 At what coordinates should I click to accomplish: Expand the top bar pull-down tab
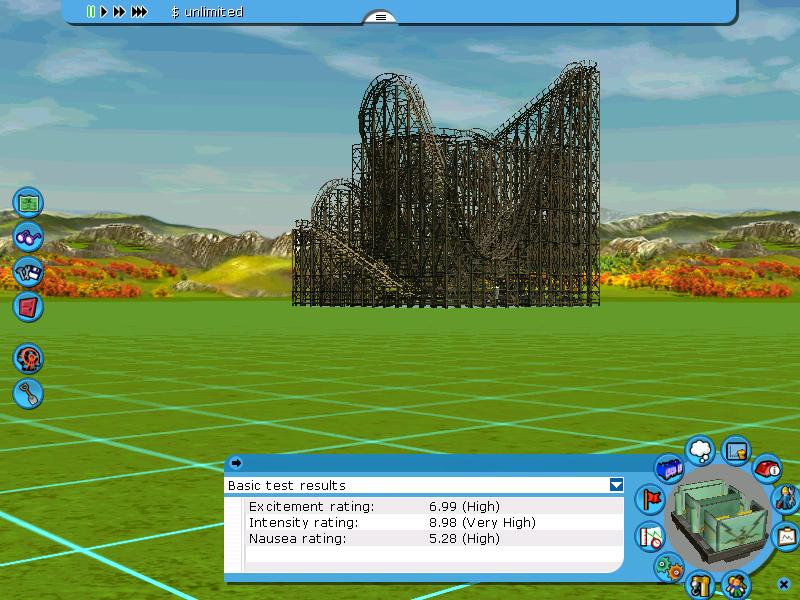tap(381, 17)
